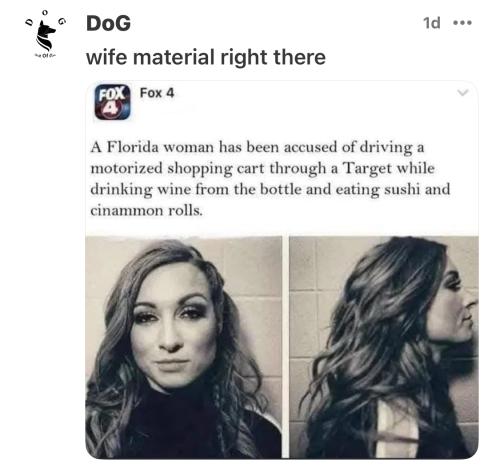
Task: Expand the chevron on the Fox 4 card
Action: point(463,93)
